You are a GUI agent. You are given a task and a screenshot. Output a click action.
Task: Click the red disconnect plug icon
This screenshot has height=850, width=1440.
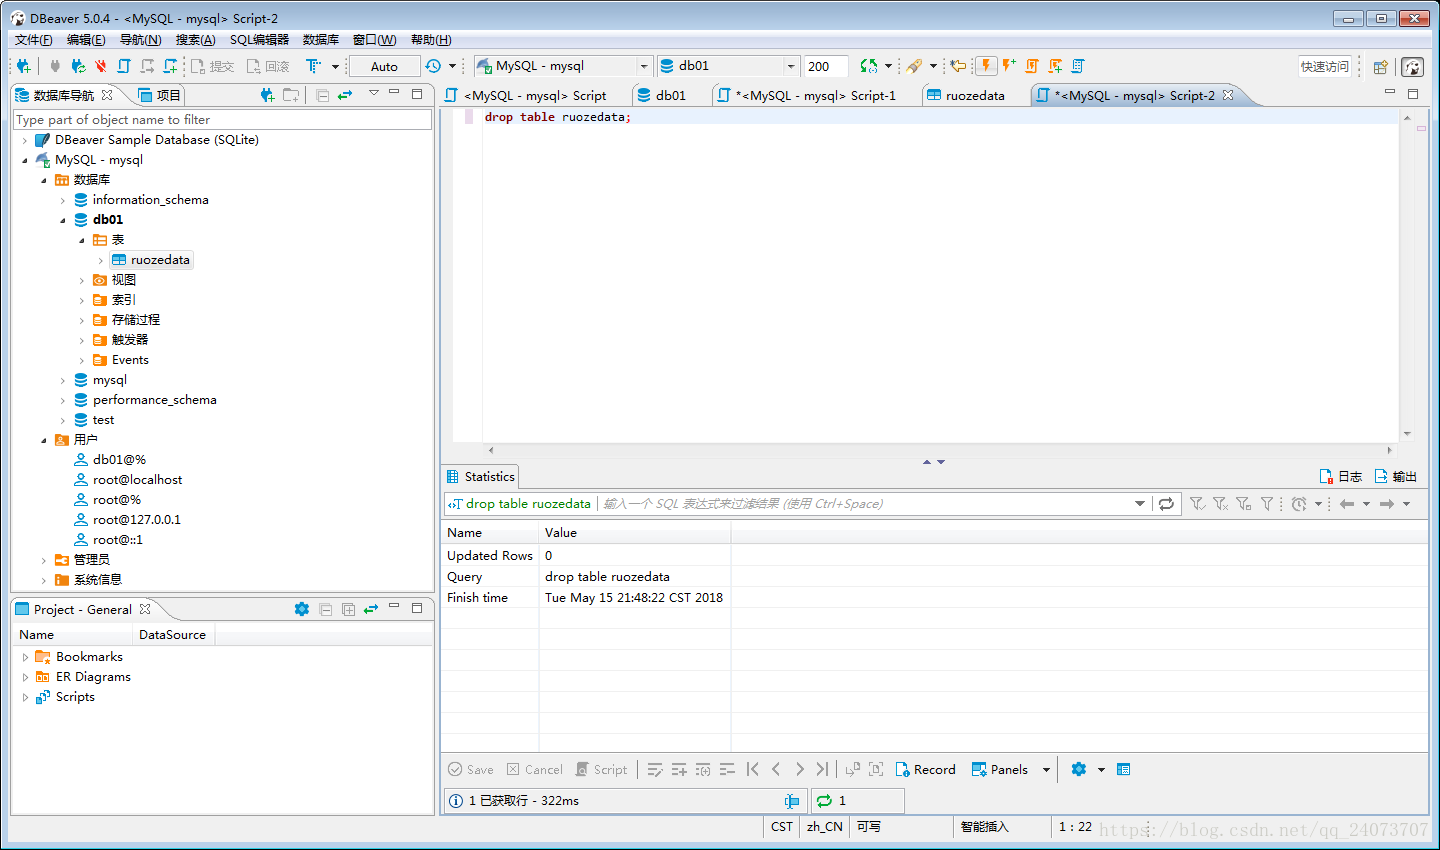(101, 66)
